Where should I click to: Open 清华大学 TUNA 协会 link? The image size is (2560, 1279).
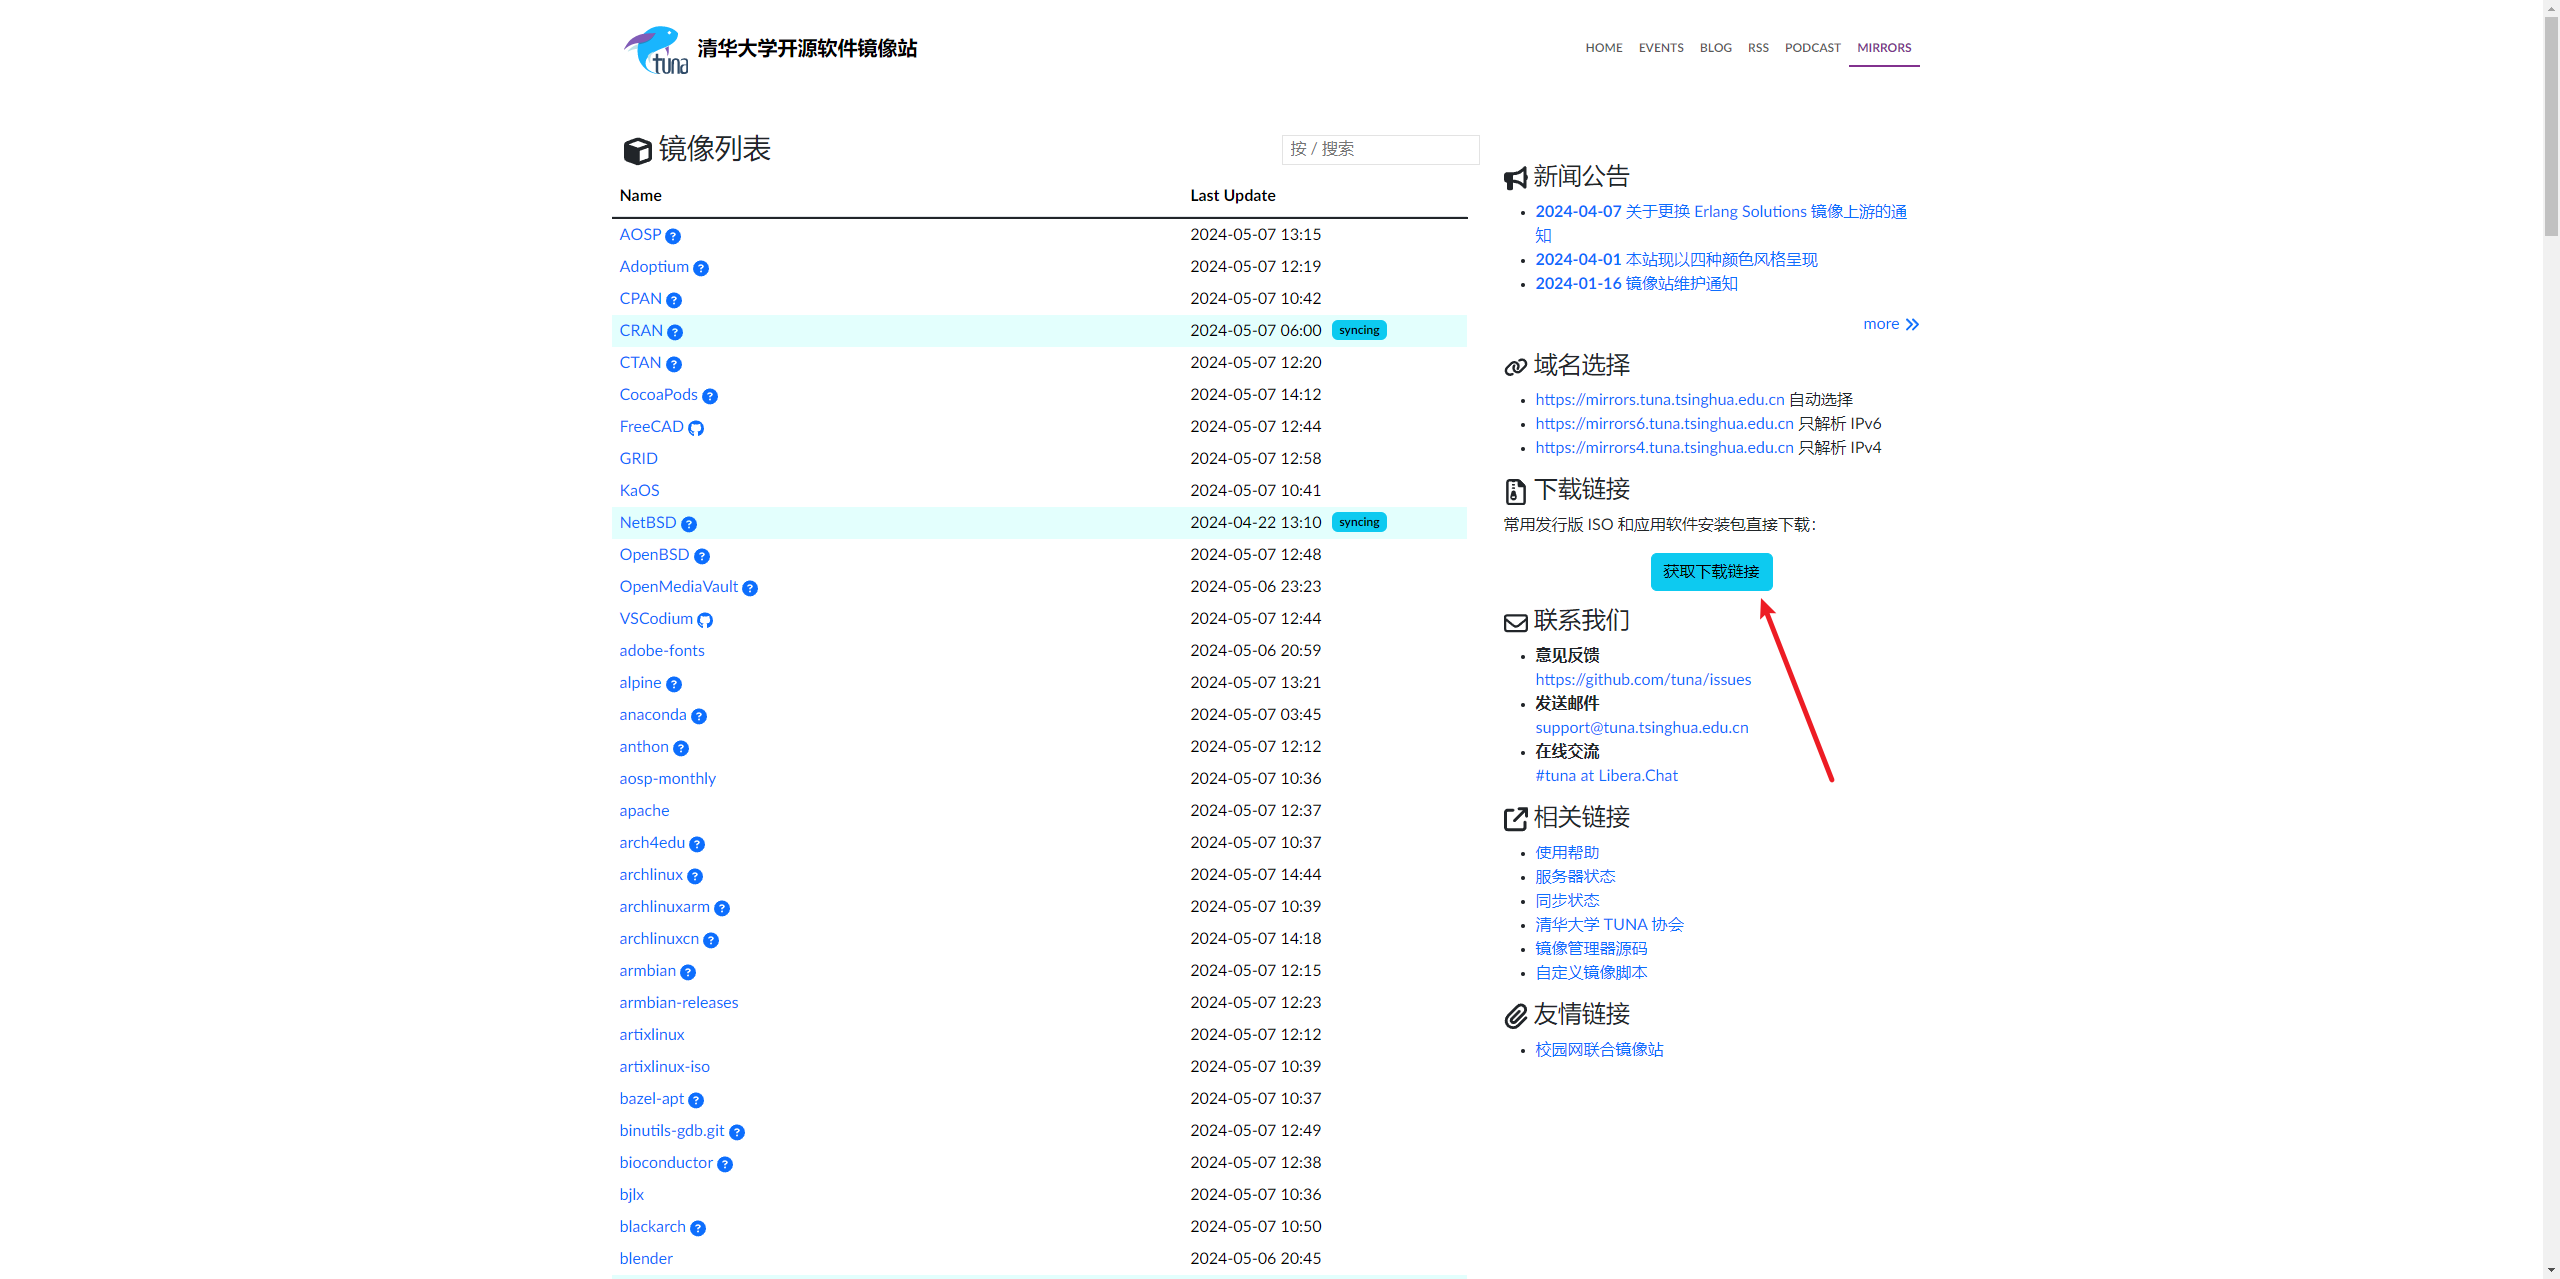click(1609, 924)
